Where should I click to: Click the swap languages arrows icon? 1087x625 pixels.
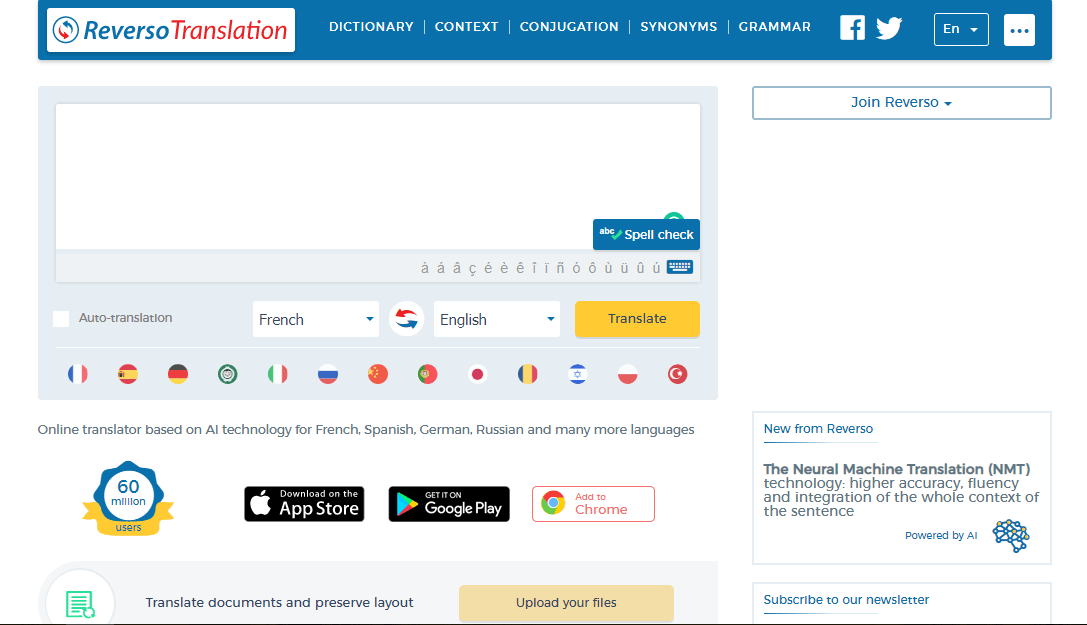[406, 319]
